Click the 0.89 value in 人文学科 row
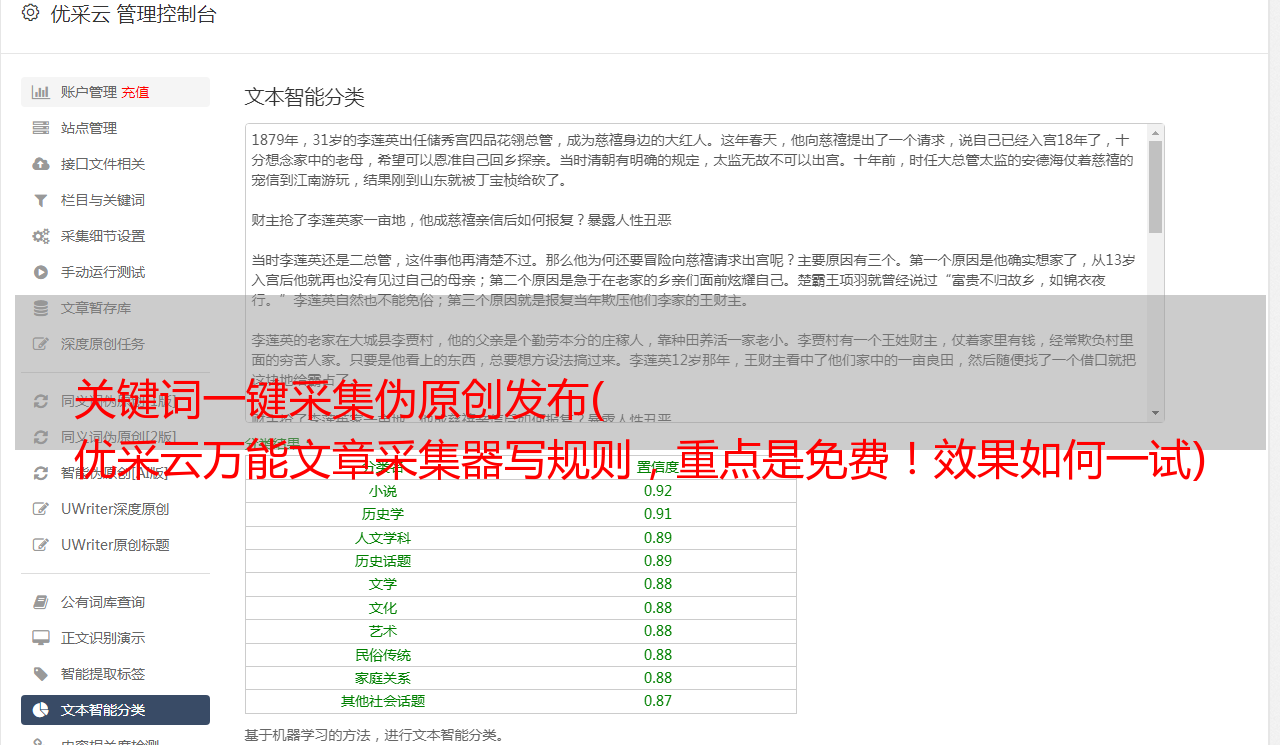This screenshot has height=745, width=1280. click(x=658, y=538)
